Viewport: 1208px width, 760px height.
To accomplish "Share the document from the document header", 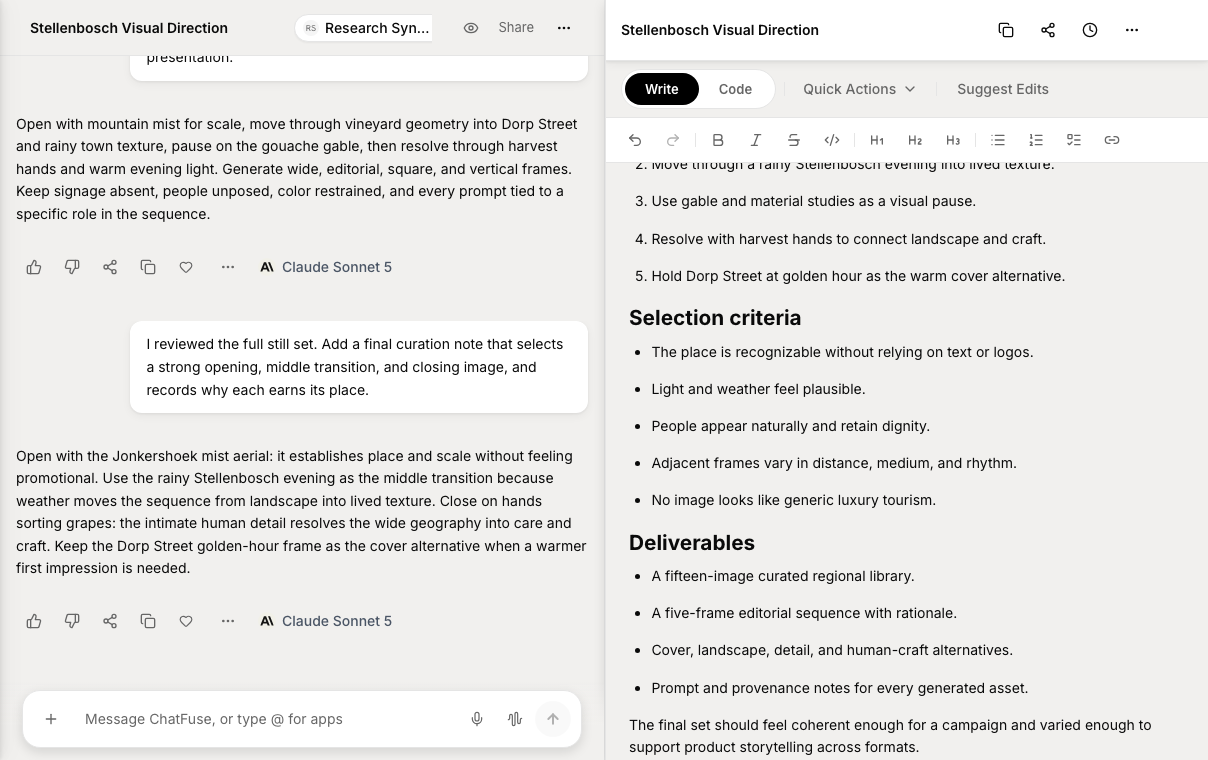I will click(x=1048, y=30).
